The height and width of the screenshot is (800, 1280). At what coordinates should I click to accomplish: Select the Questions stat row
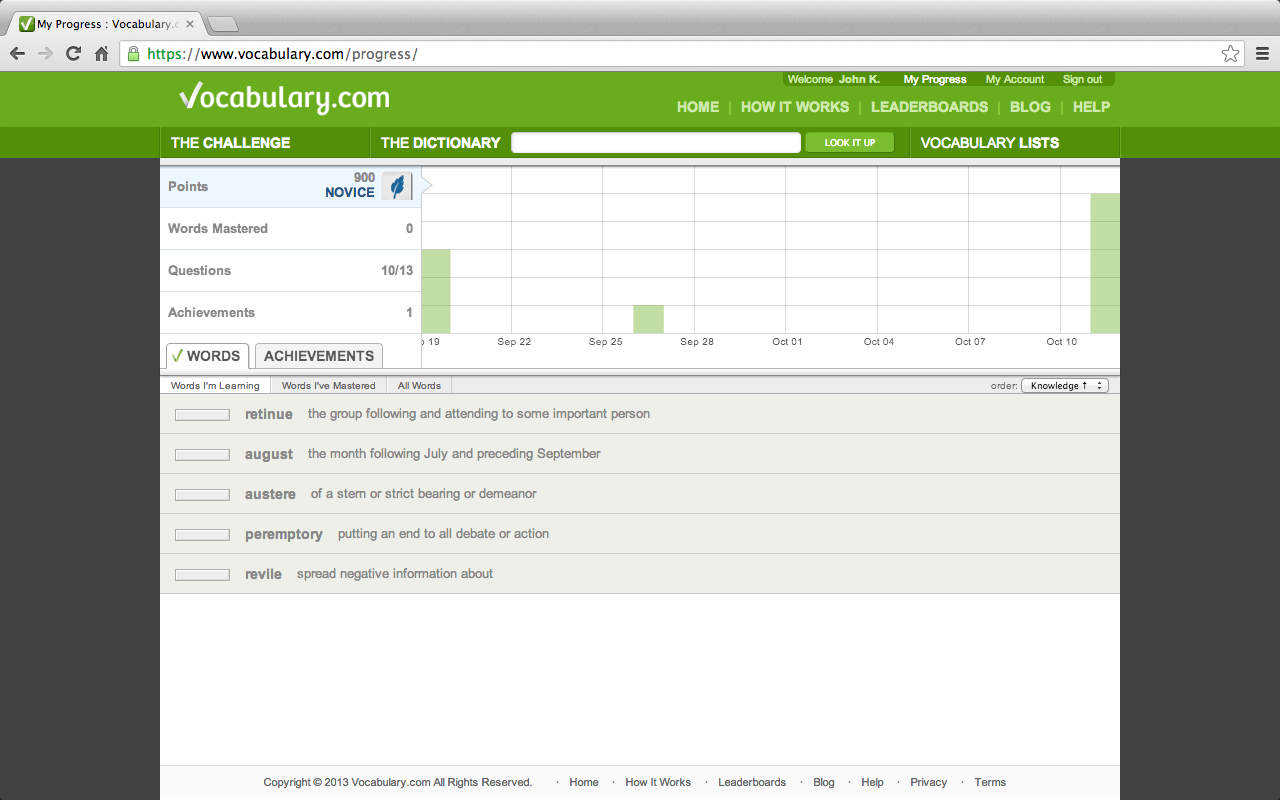(x=290, y=270)
